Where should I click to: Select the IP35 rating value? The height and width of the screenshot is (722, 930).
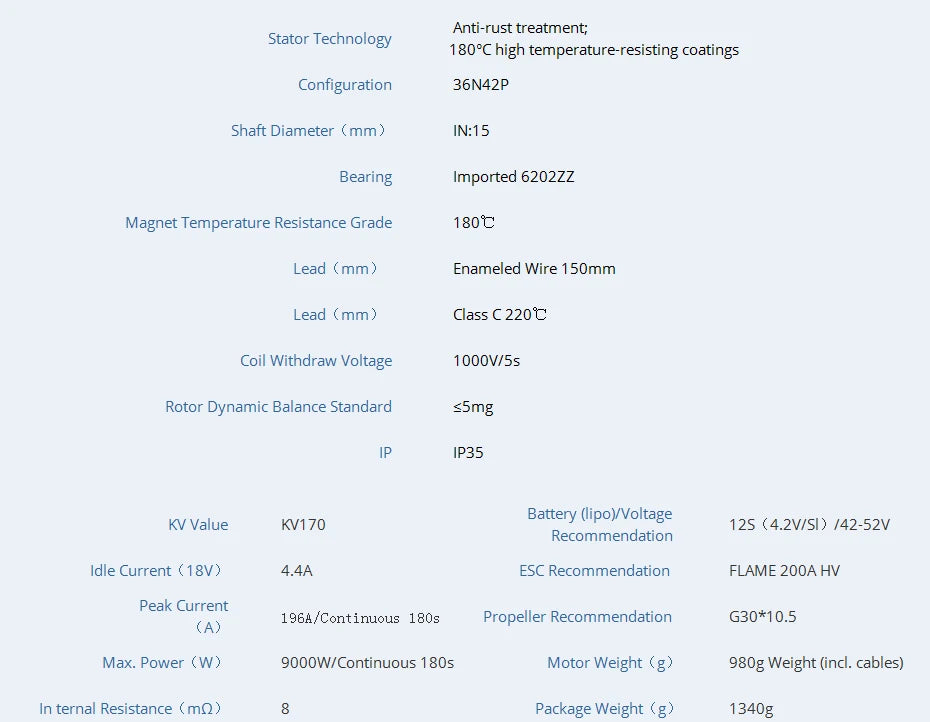pos(468,452)
